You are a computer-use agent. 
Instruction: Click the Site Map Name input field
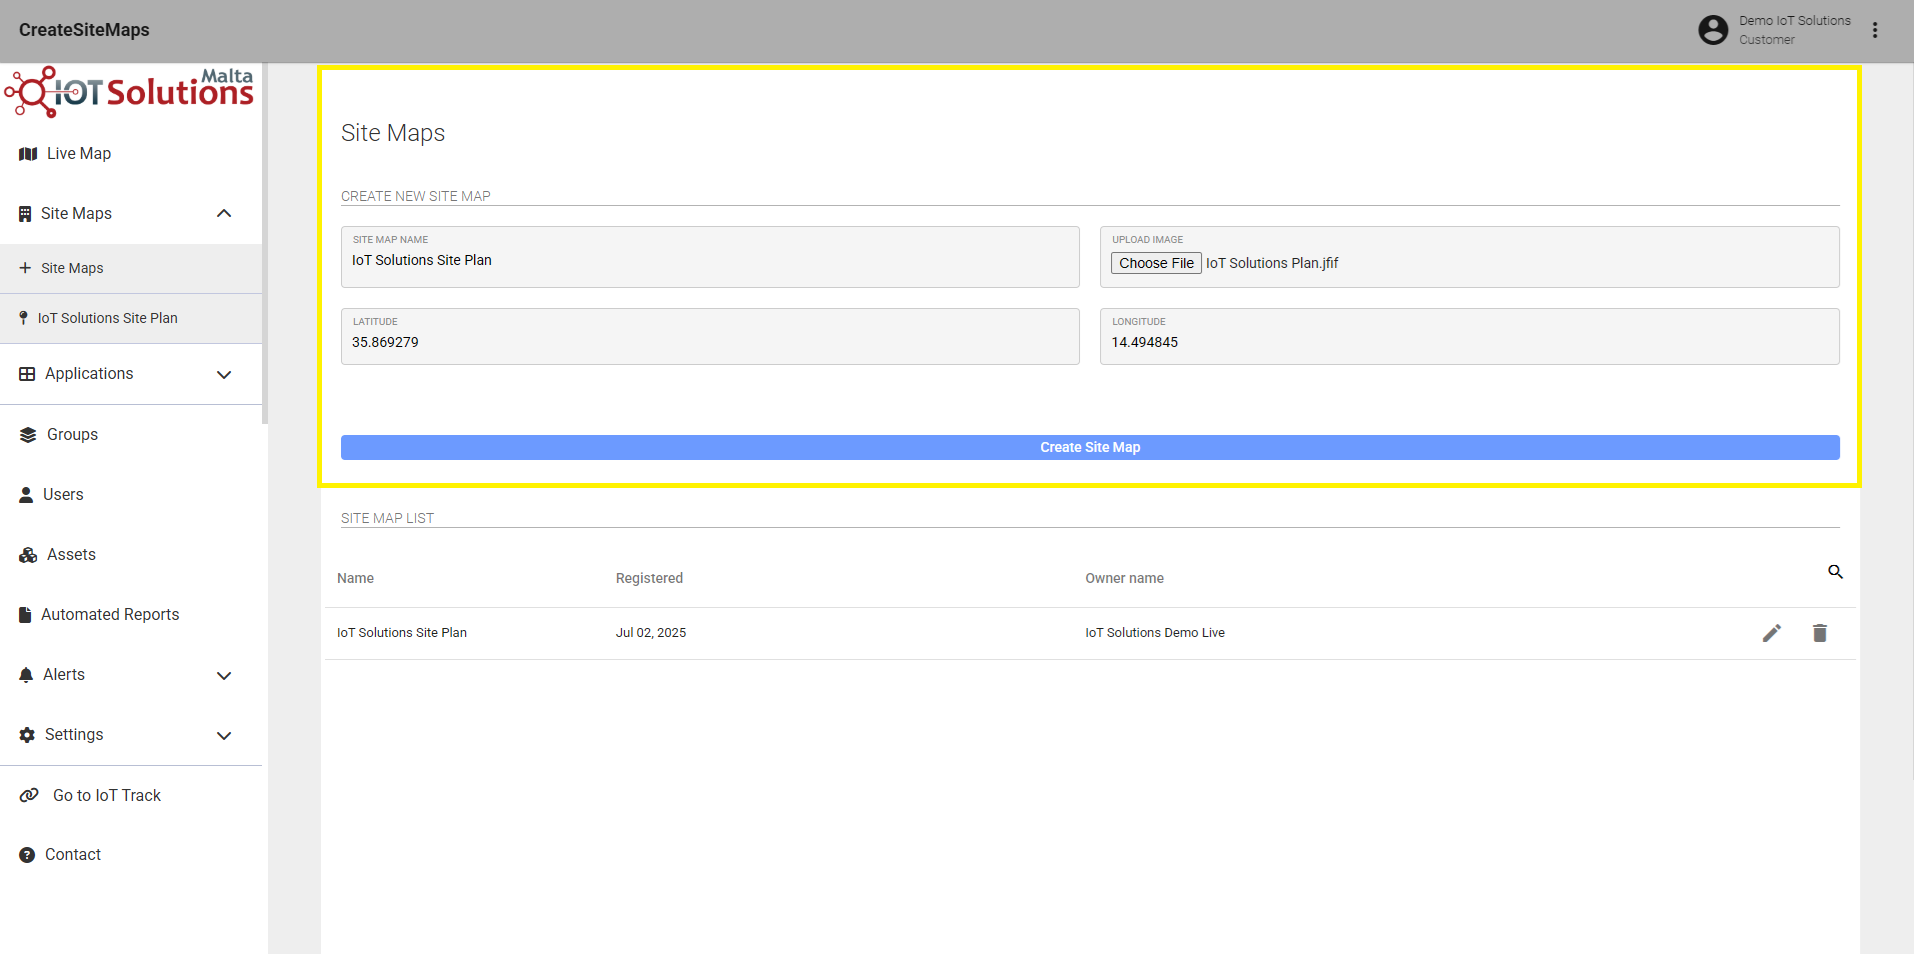click(710, 257)
